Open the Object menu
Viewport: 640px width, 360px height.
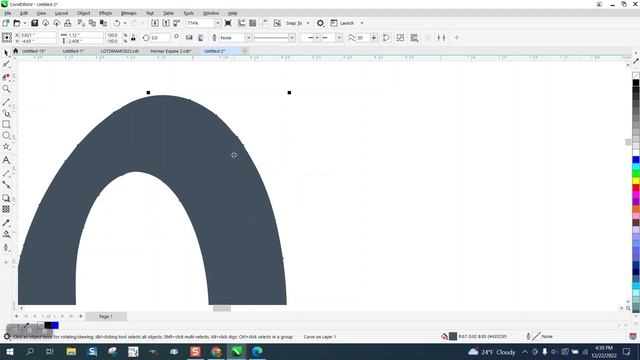pyautogui.click(x=84, y=13)
